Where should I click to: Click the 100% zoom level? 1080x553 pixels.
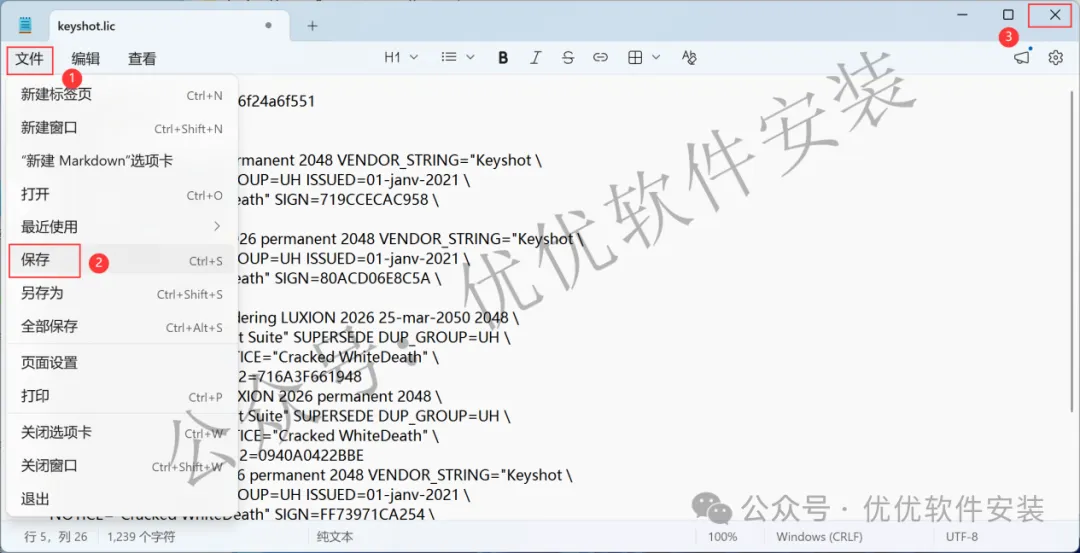coord(723,536)
